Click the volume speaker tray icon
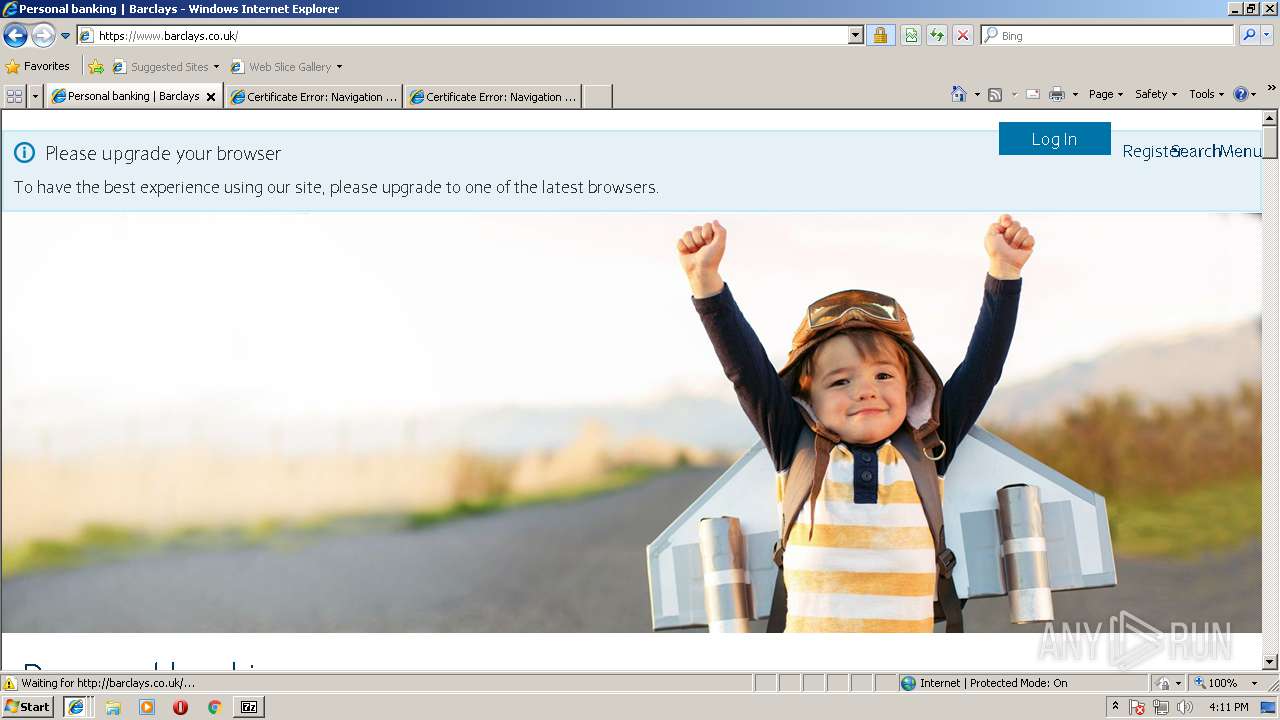Screen dimensions: 1280x720 (1185, 707)
